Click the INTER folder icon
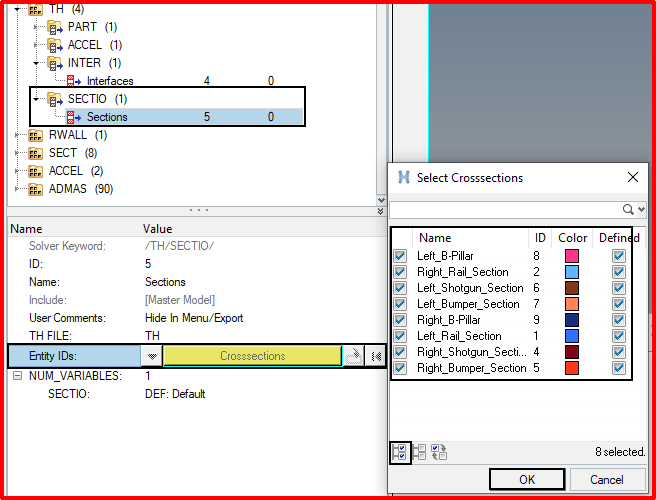Image resolution: width=656 pixels, height=500 pixels. [55, 64]
